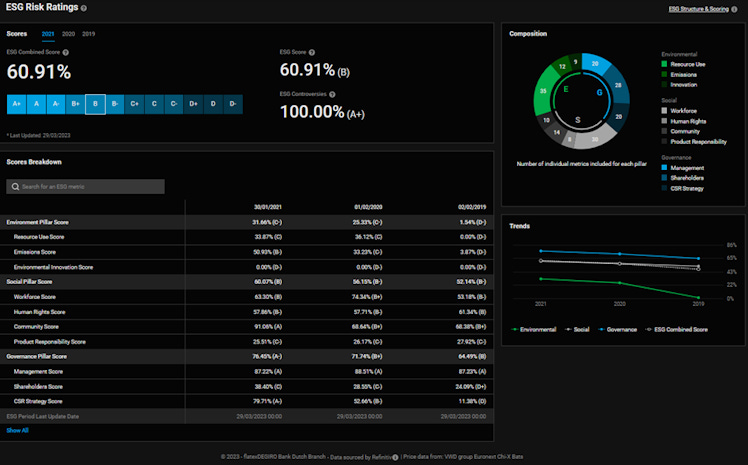Select the D- rating box
Screen dimensions: 748x465
click(x=233, y=104)
